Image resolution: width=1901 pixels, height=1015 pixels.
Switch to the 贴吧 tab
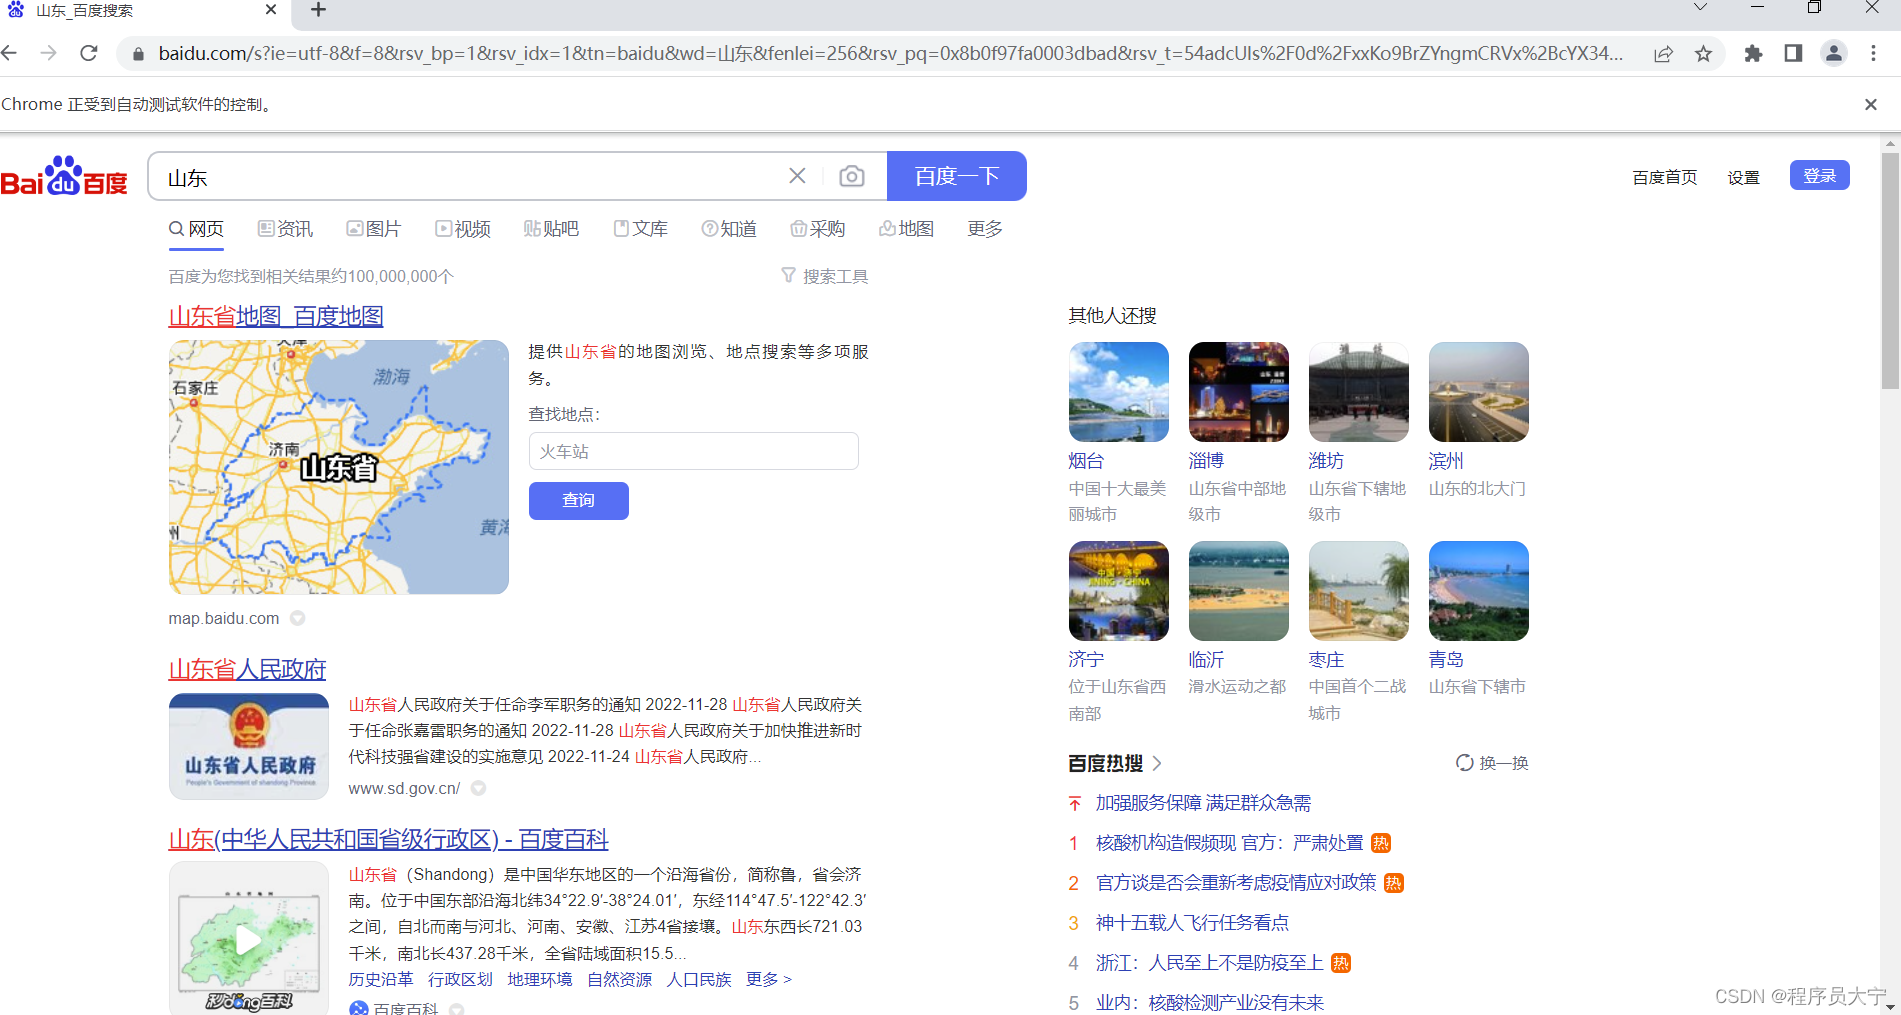click(x=552, y=229)
